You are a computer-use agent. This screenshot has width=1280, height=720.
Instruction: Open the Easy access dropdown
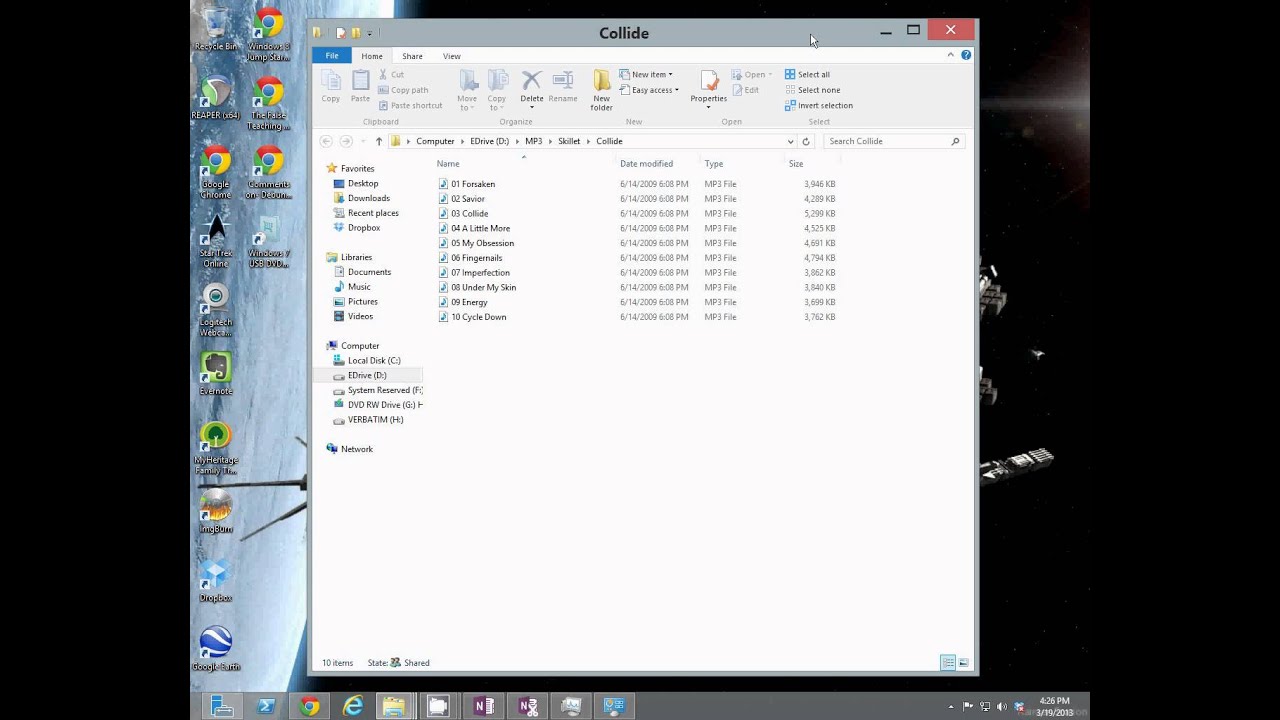pyautogui.click(x=649, y=90)
